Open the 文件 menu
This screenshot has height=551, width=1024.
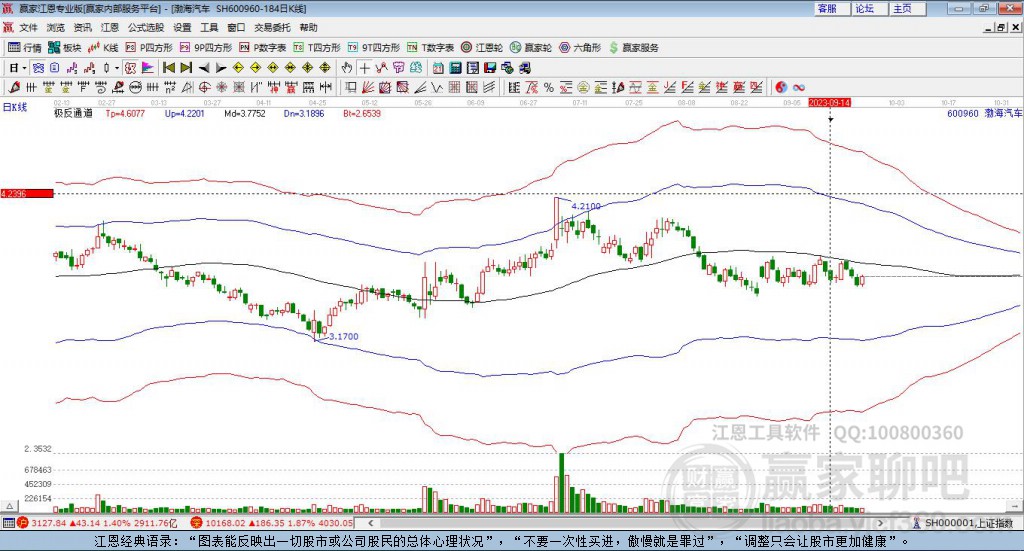(x=29, y=27)
